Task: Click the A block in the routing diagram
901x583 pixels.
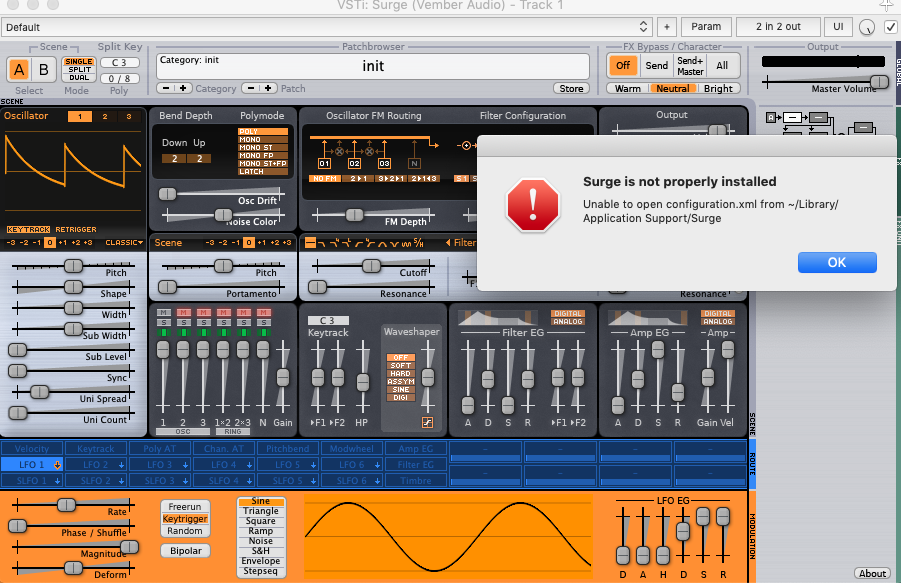Action: click(771, 117)
